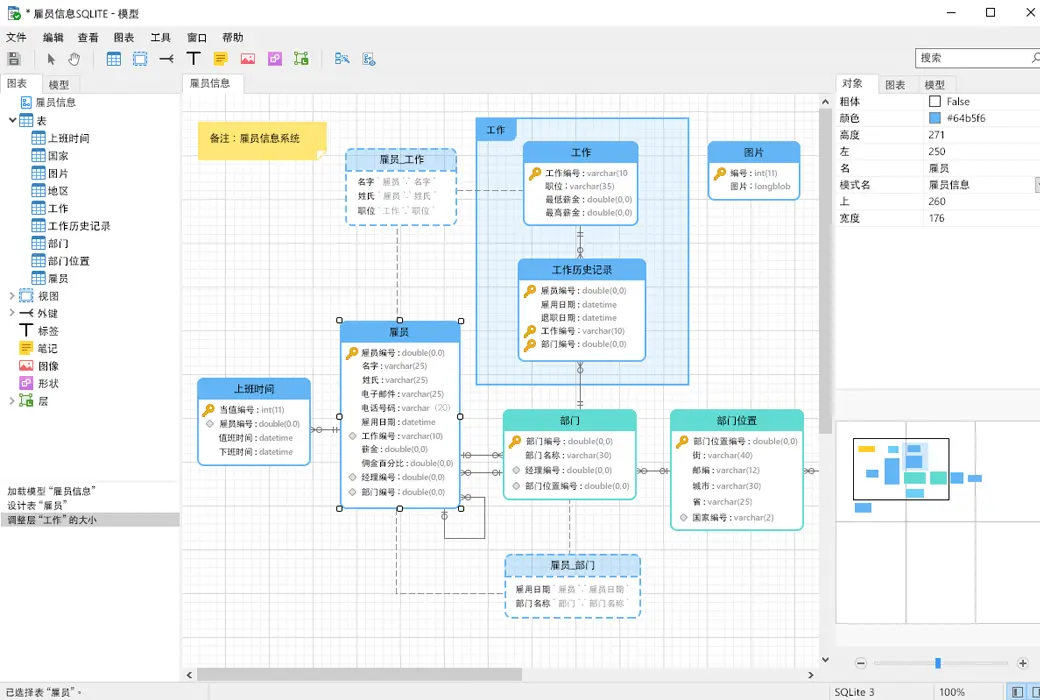Screen dimensions: 1040x700
Task: Click the auto layout toolbar icon
Action: (342, 58)
